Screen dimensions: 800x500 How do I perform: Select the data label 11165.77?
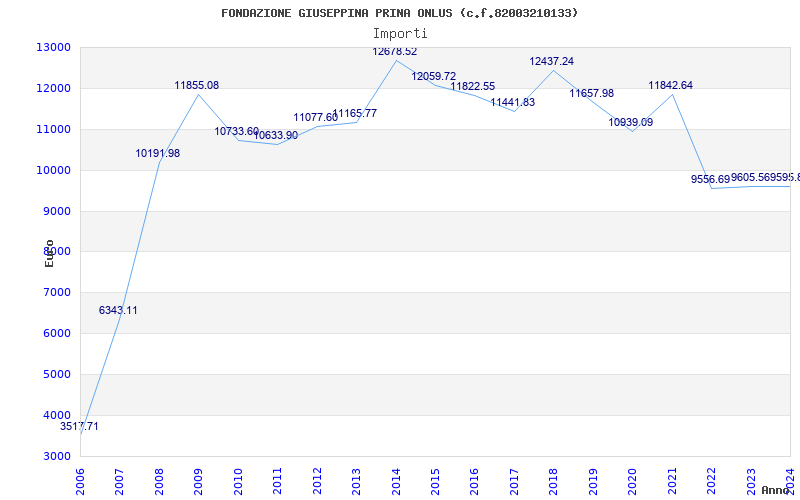[x=355, y=113]
